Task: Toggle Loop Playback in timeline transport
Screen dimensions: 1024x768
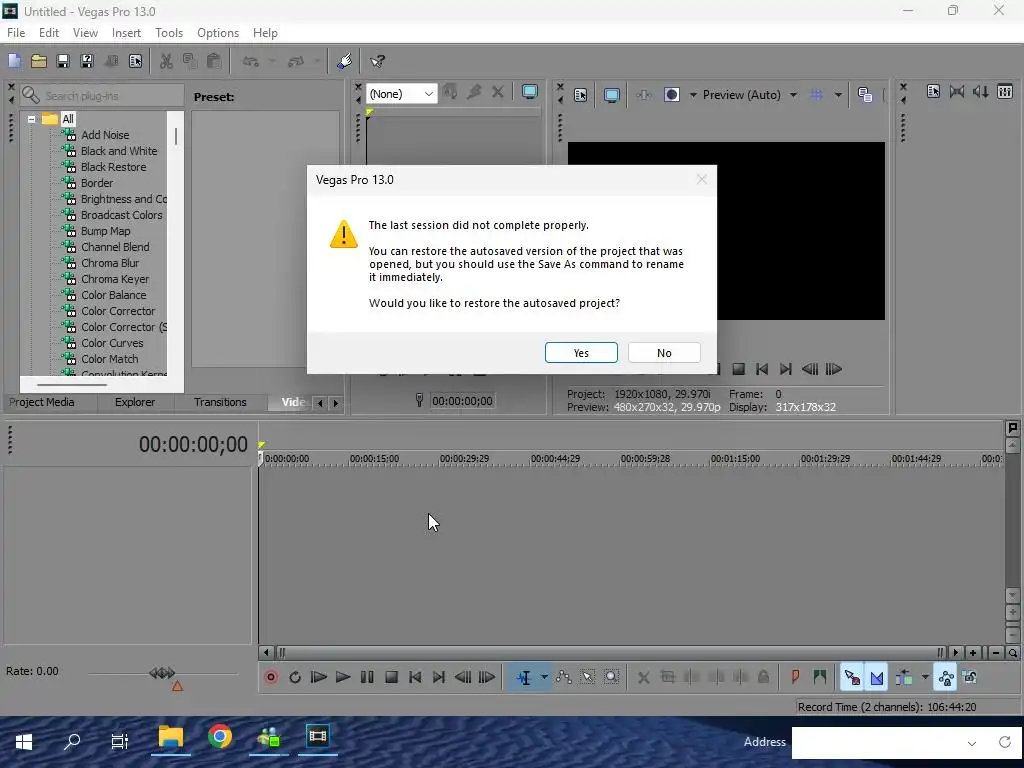Action: click(x=295, y=677)
